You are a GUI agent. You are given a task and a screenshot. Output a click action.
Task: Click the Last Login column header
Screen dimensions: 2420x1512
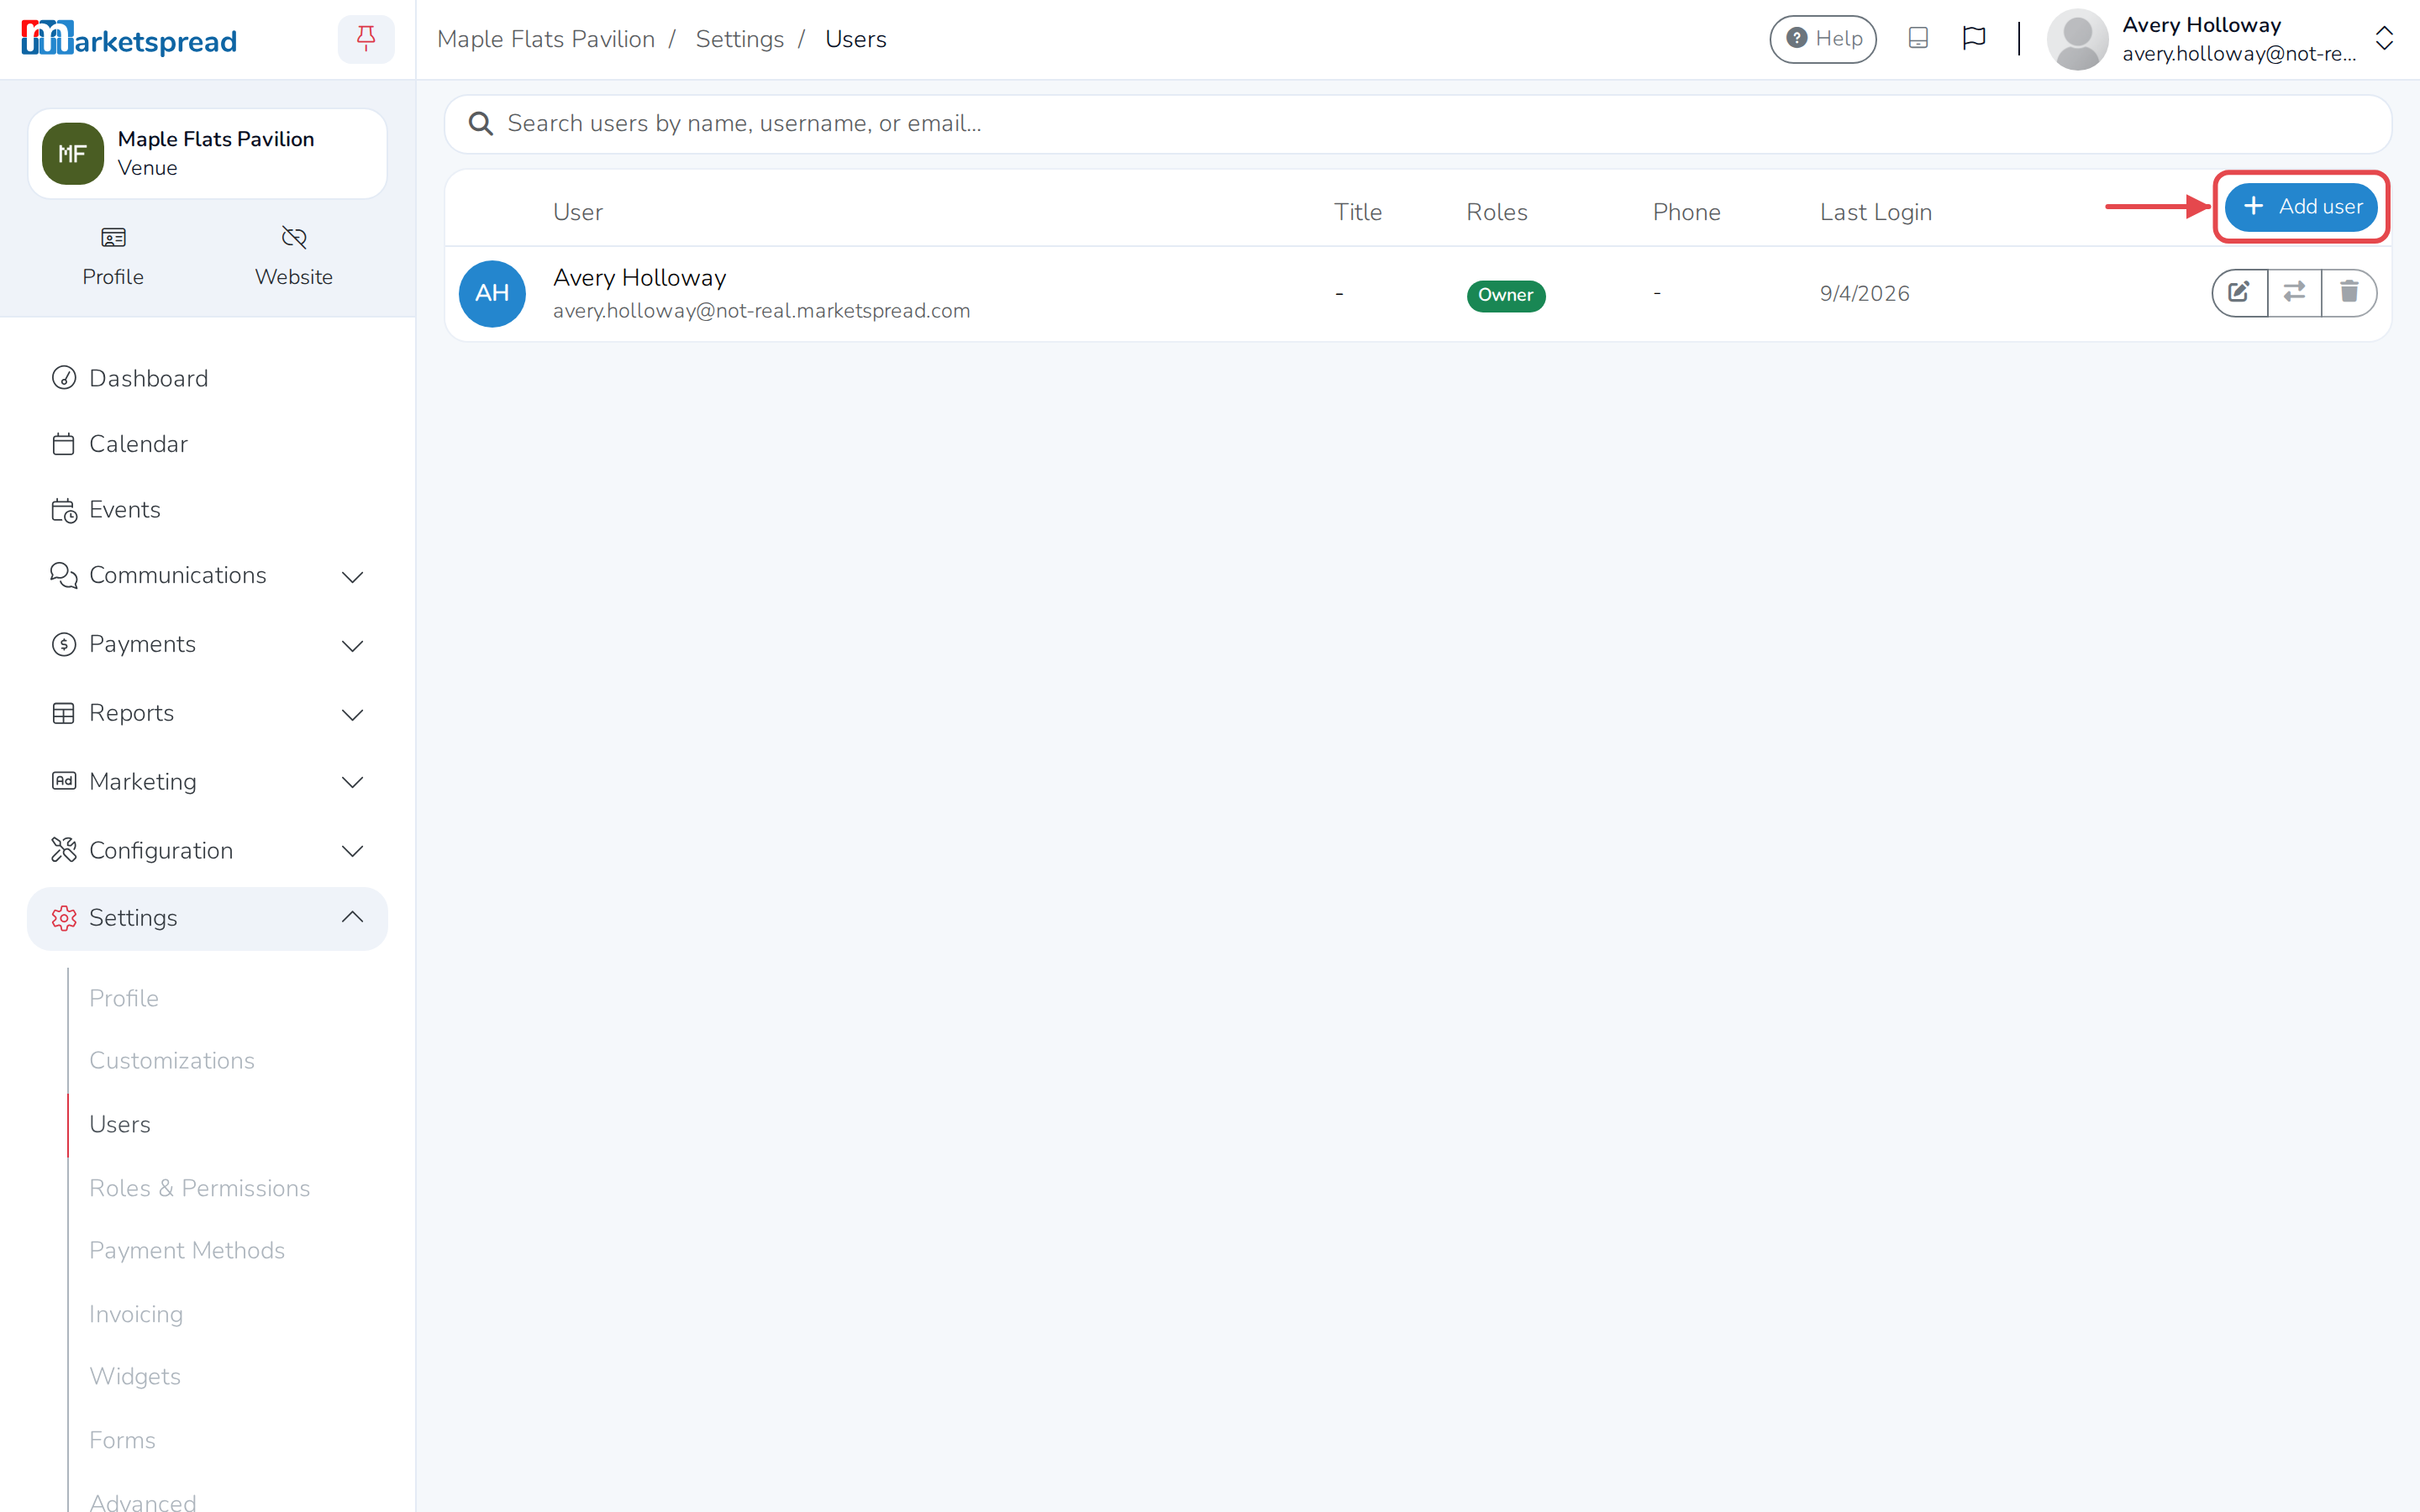(x=1875, y=212)
